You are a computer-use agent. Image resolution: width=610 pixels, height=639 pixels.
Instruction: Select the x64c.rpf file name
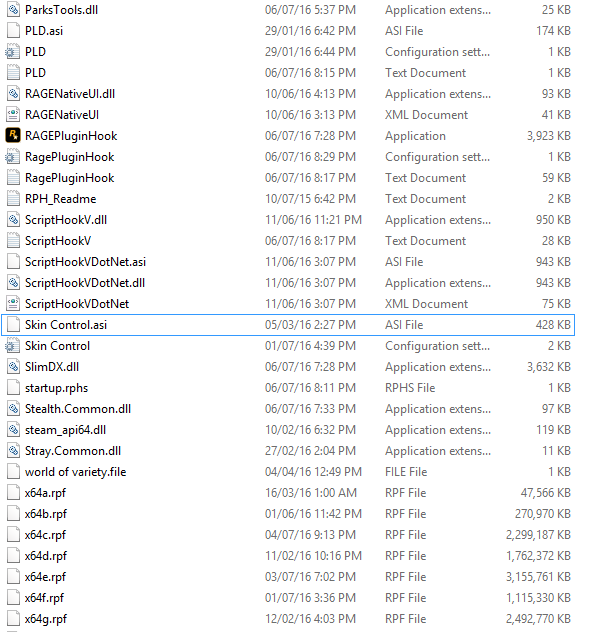point(45,535)
